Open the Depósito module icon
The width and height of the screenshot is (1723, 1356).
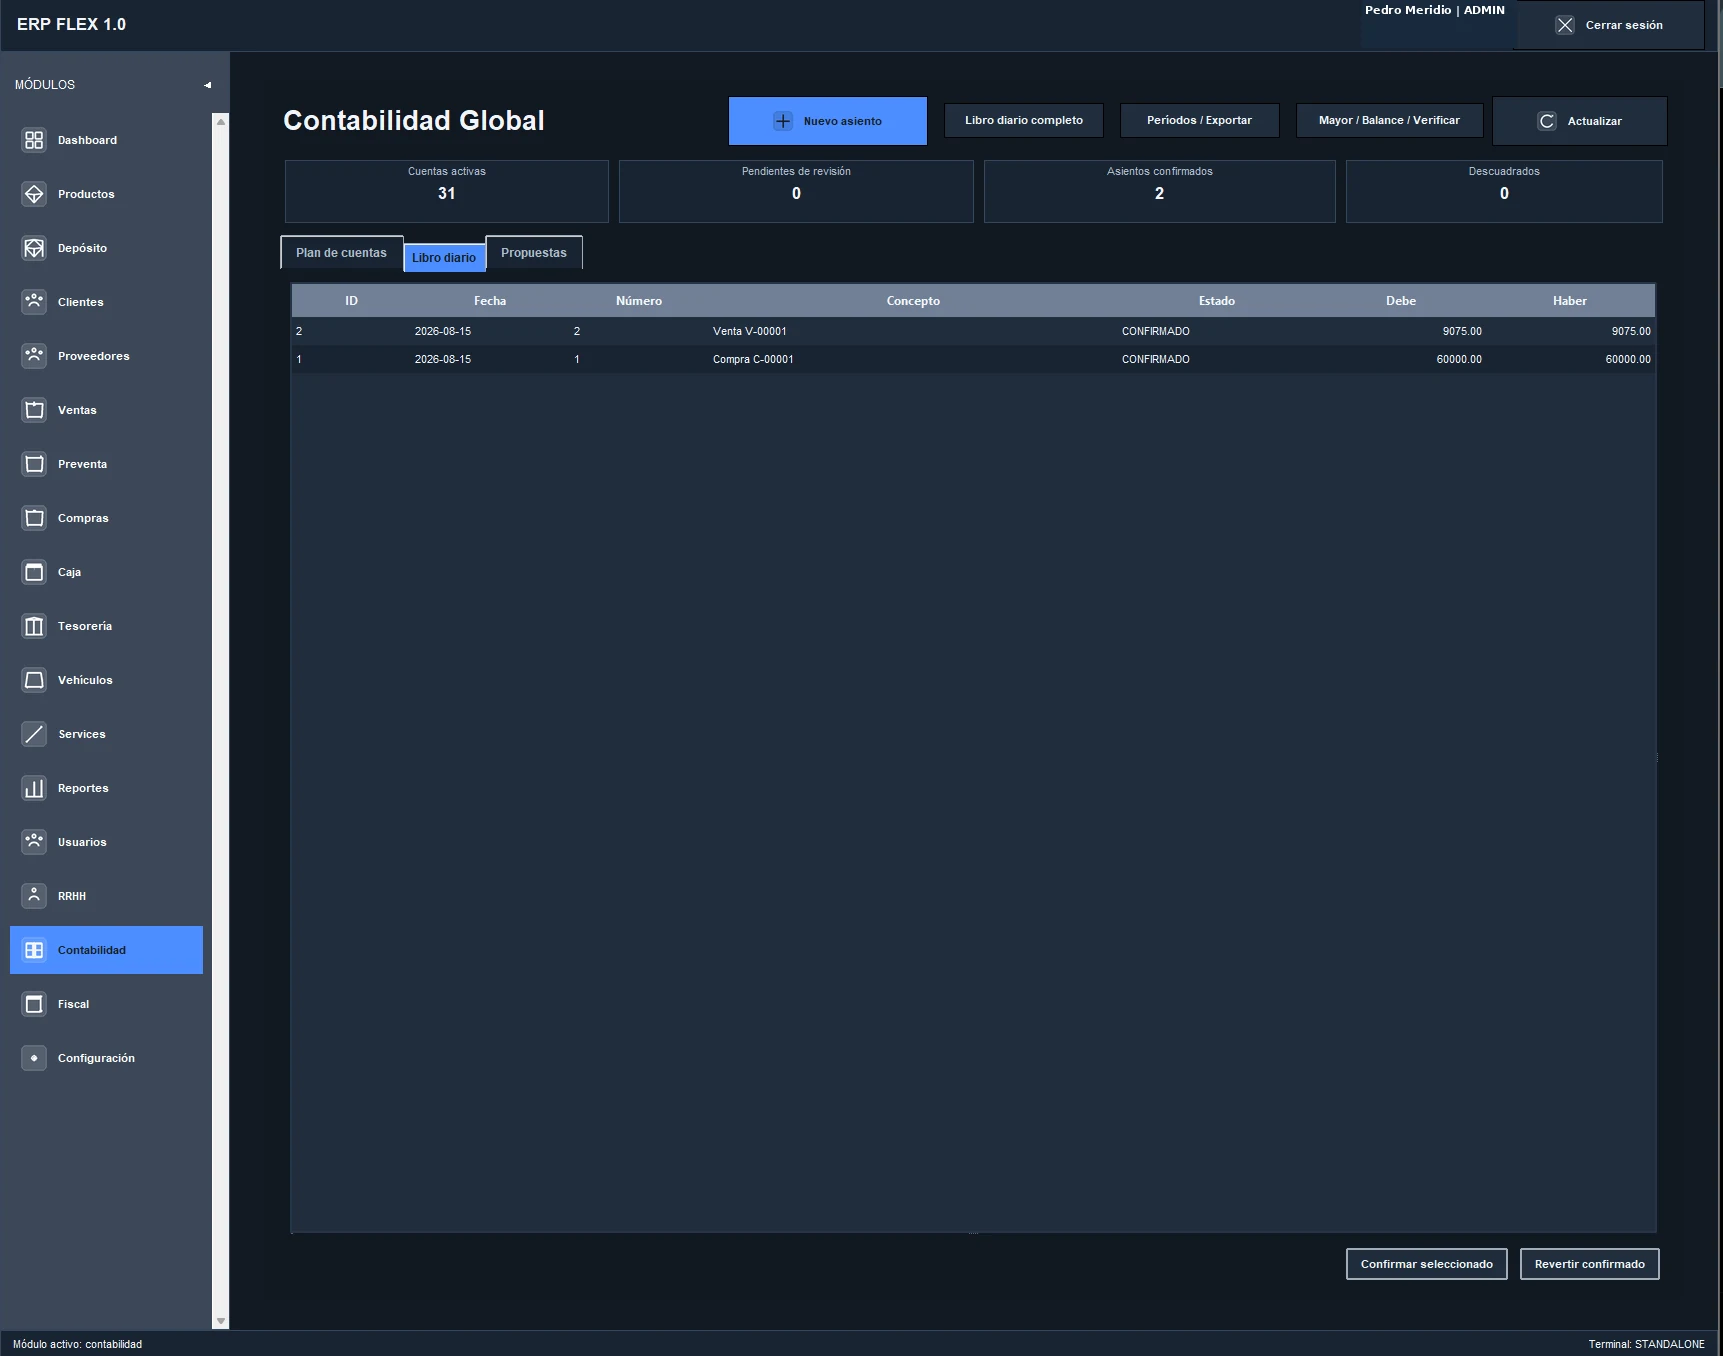coord(34,248)
